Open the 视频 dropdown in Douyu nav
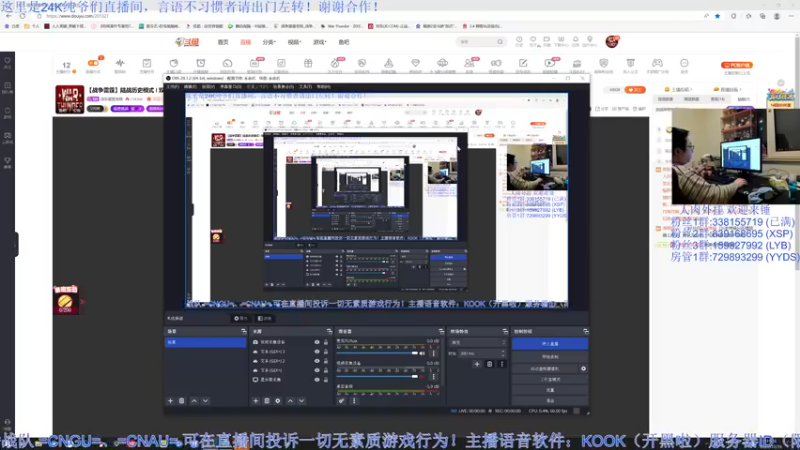The image size is (800, 450). [x=294, y=42]
